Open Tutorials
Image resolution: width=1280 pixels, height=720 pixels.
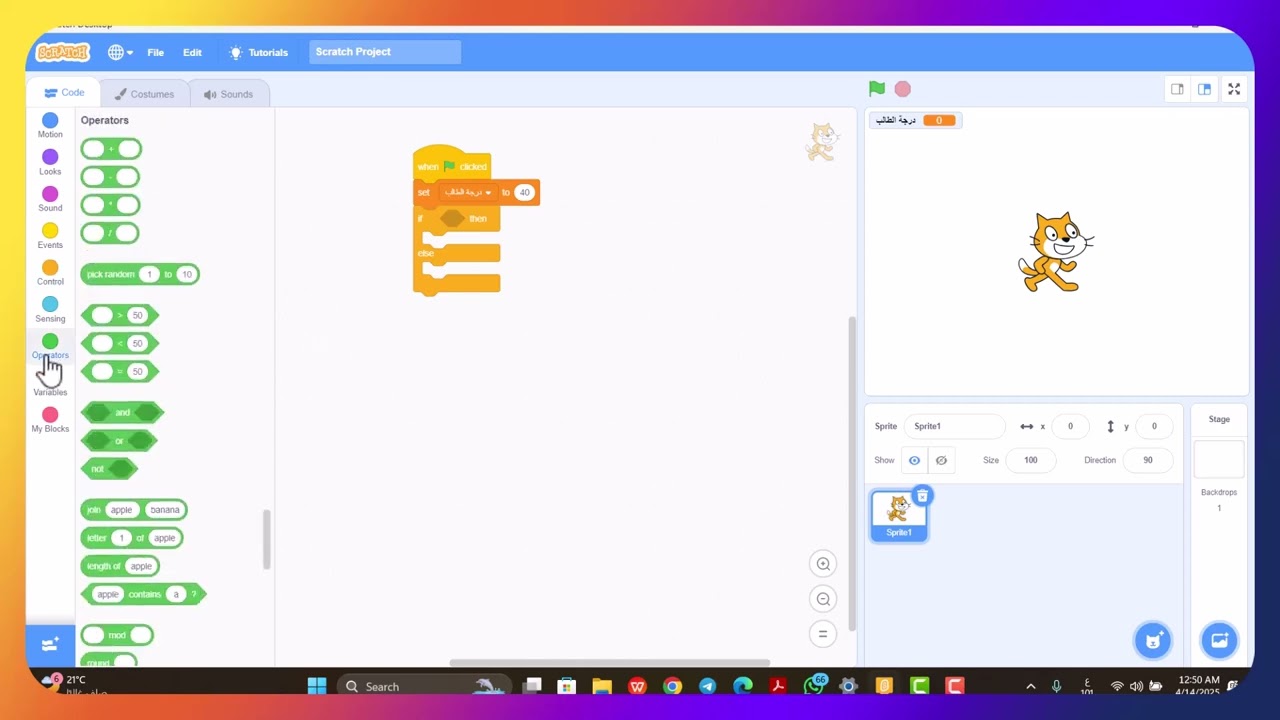pos(258,52)
